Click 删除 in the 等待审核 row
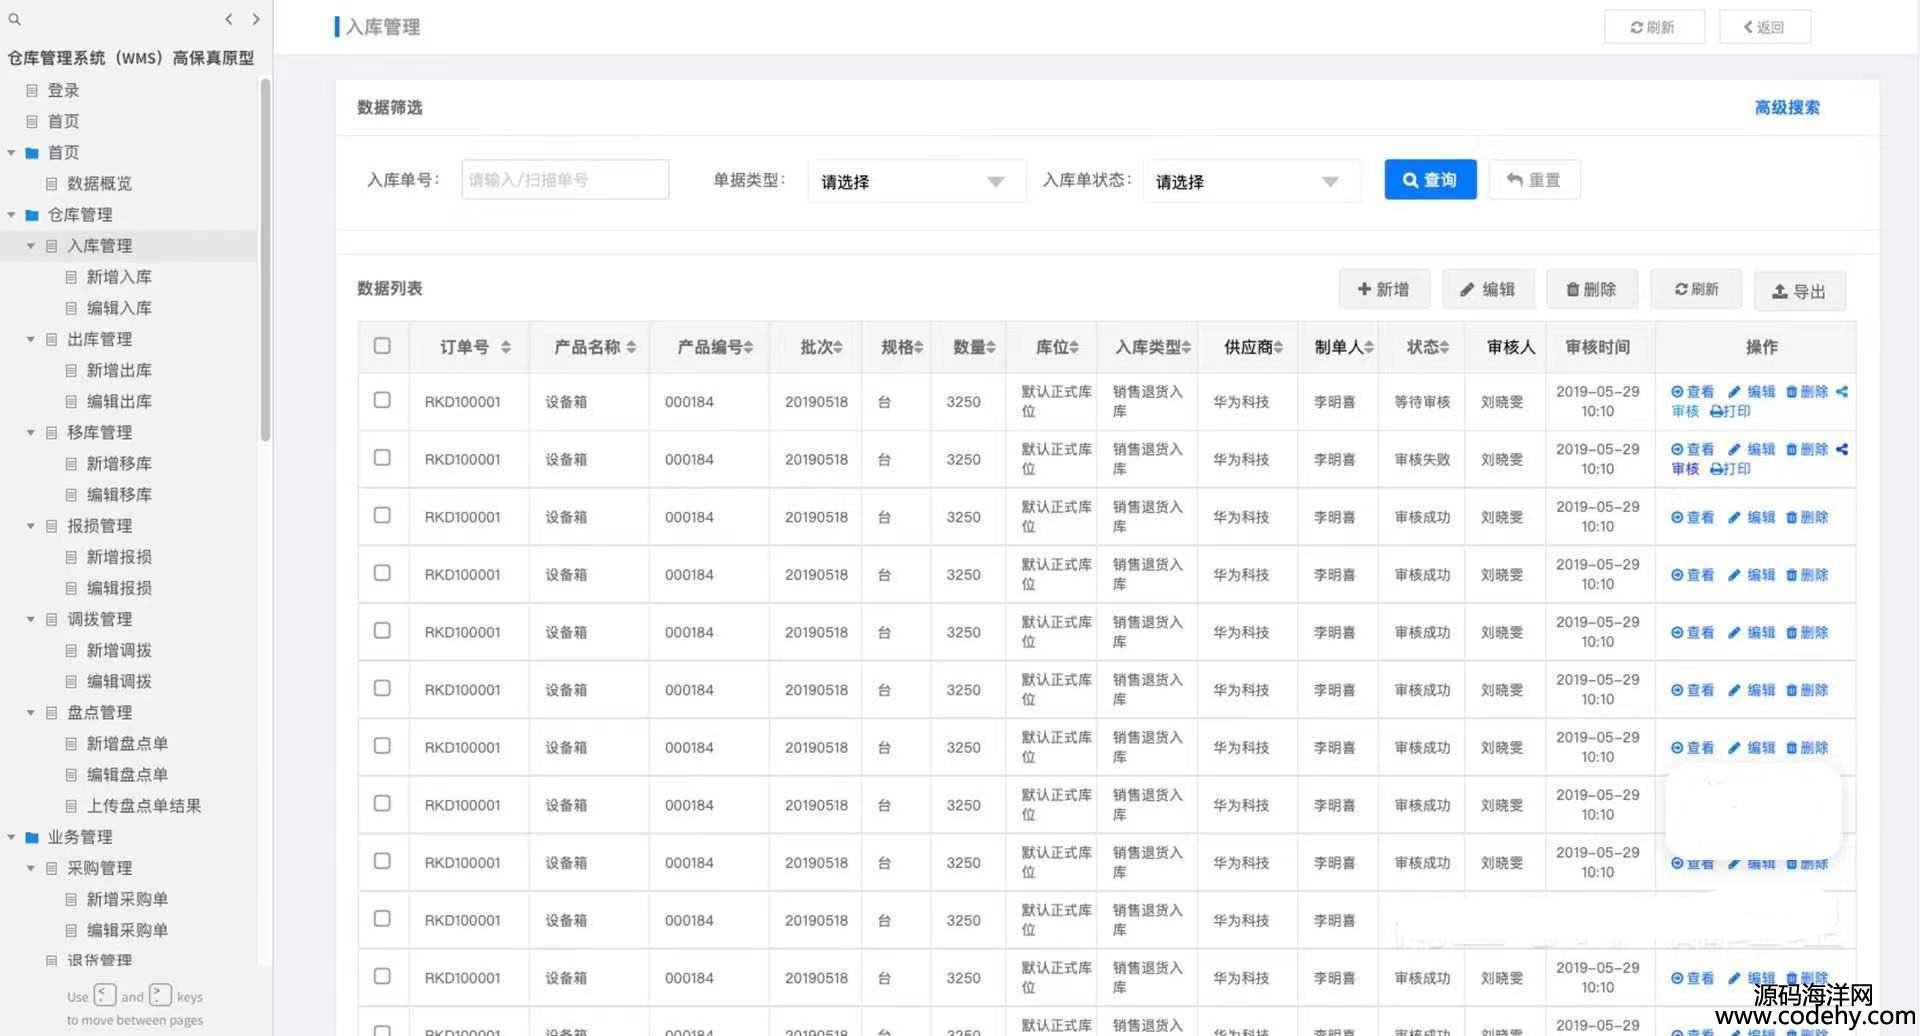This screenshot has height=1036, width=1920. (x=1807, y=392)
